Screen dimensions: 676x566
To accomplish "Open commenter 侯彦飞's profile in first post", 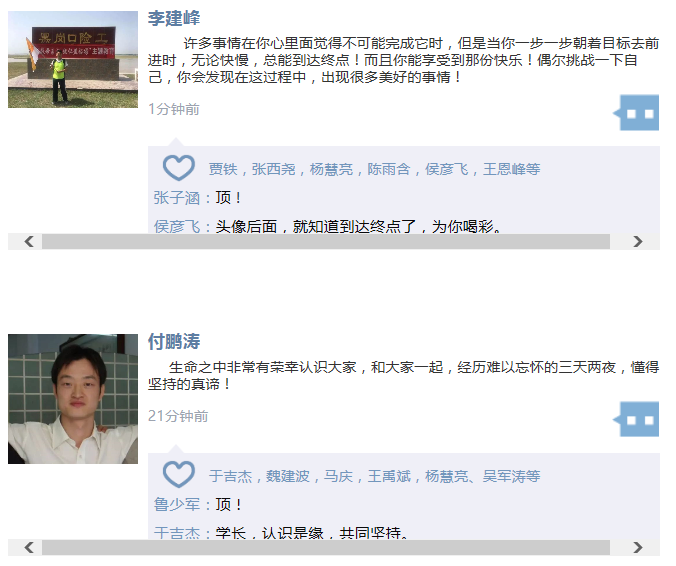I will [x=177, y=226].
